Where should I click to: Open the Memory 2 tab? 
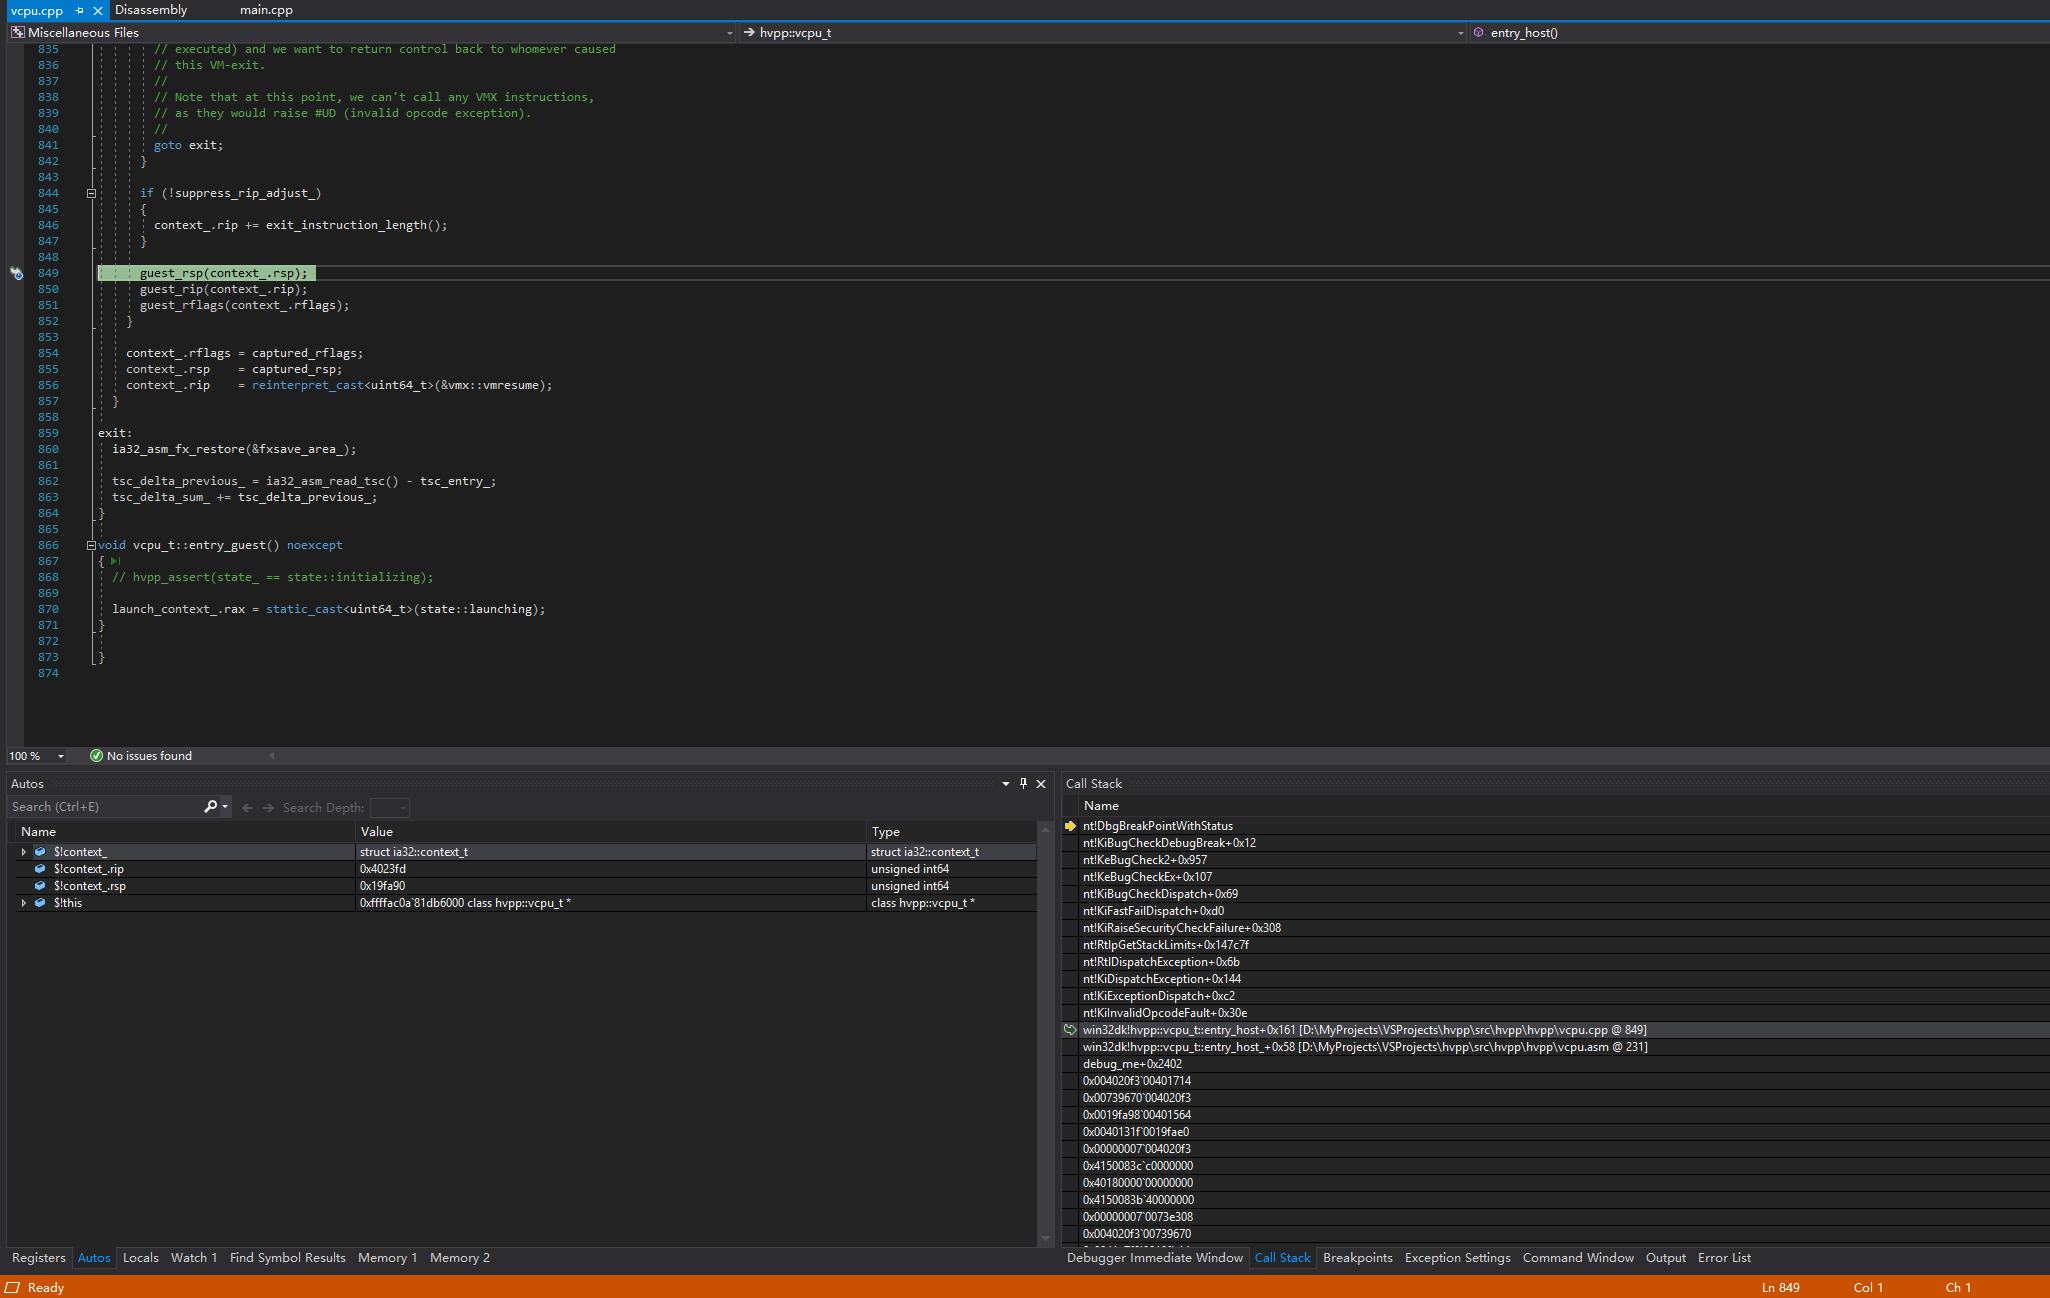(460, 1258)
